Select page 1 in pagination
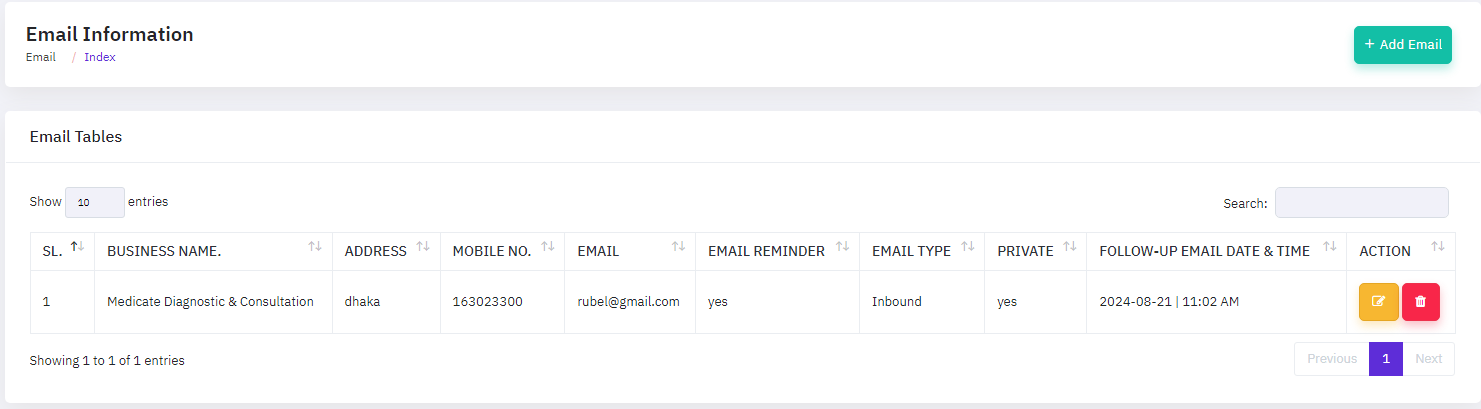The width and height of the screenshot is (1481, 409). tap(1386, 359)
